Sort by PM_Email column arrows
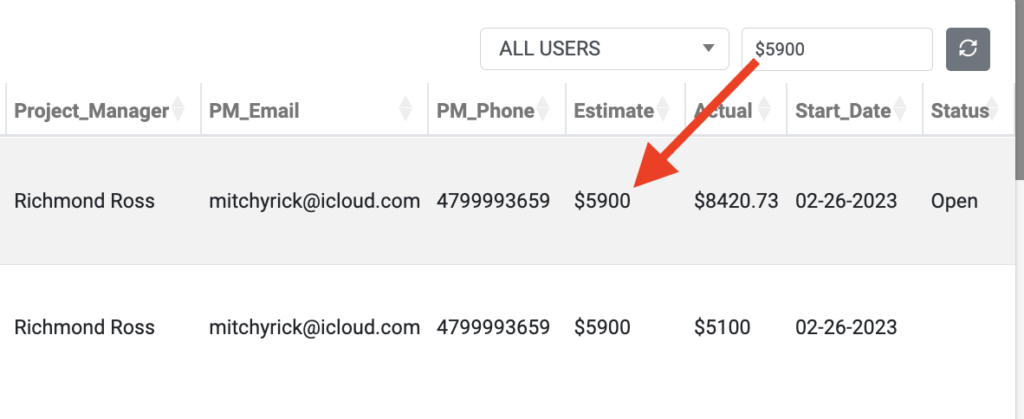 tap(406, 109)
